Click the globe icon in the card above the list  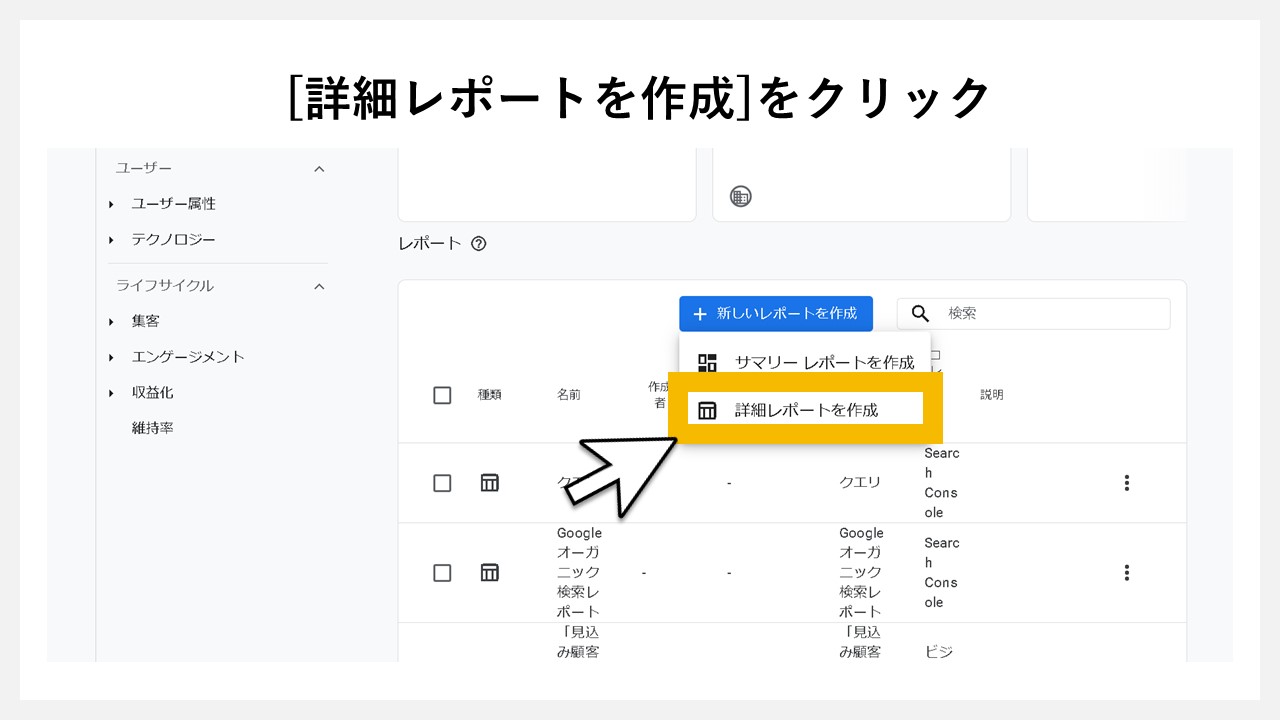(x=738, y=196)
